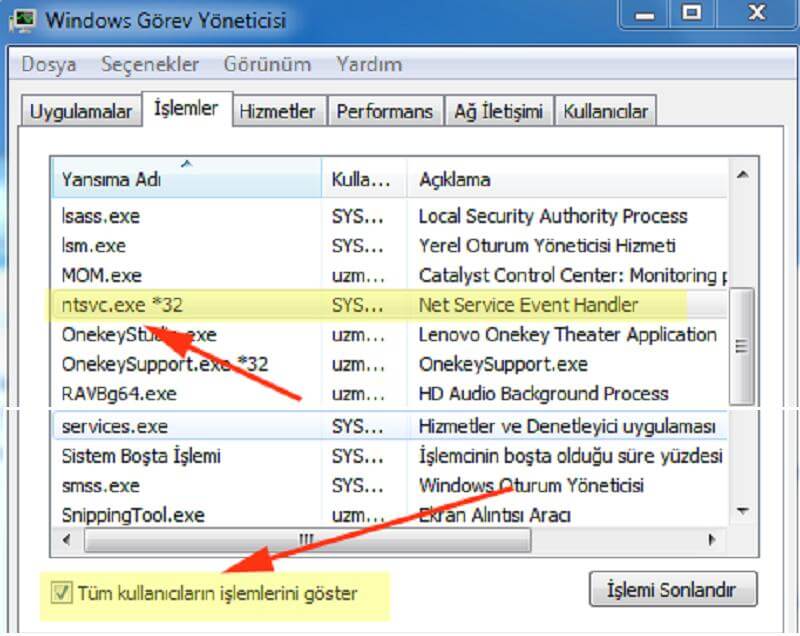
Task: Switch to the Uygulamalar tab
Action: (x=81, y=112)
